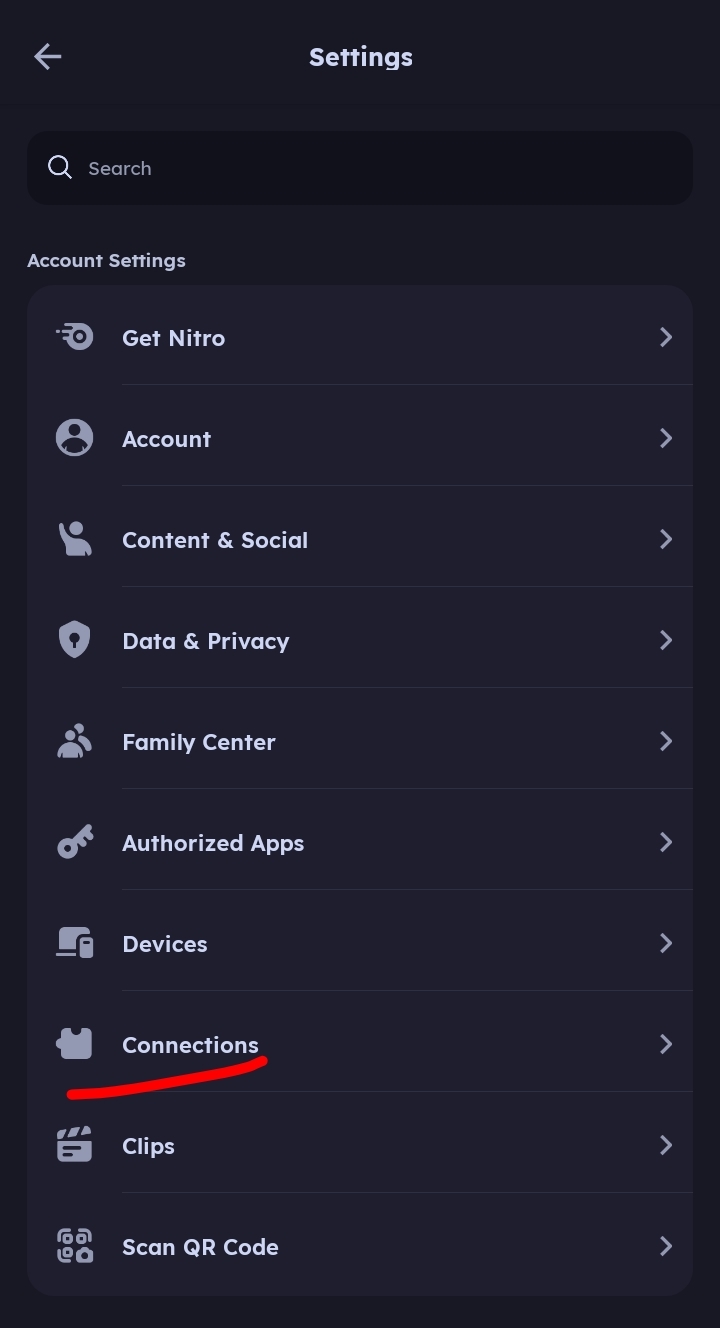Click the Devices icon
The image size is (720, 1328).
(75, 943)
